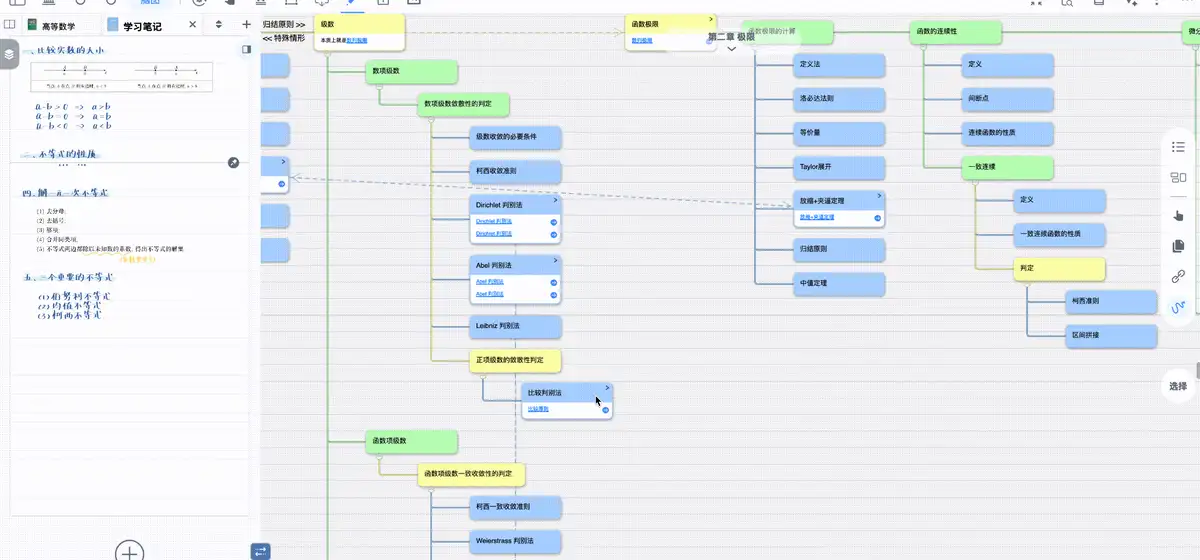Screen dimensions: 1200x560
Task: Select the 柯西收敛准则 node
Action: [x=515, y=171]
